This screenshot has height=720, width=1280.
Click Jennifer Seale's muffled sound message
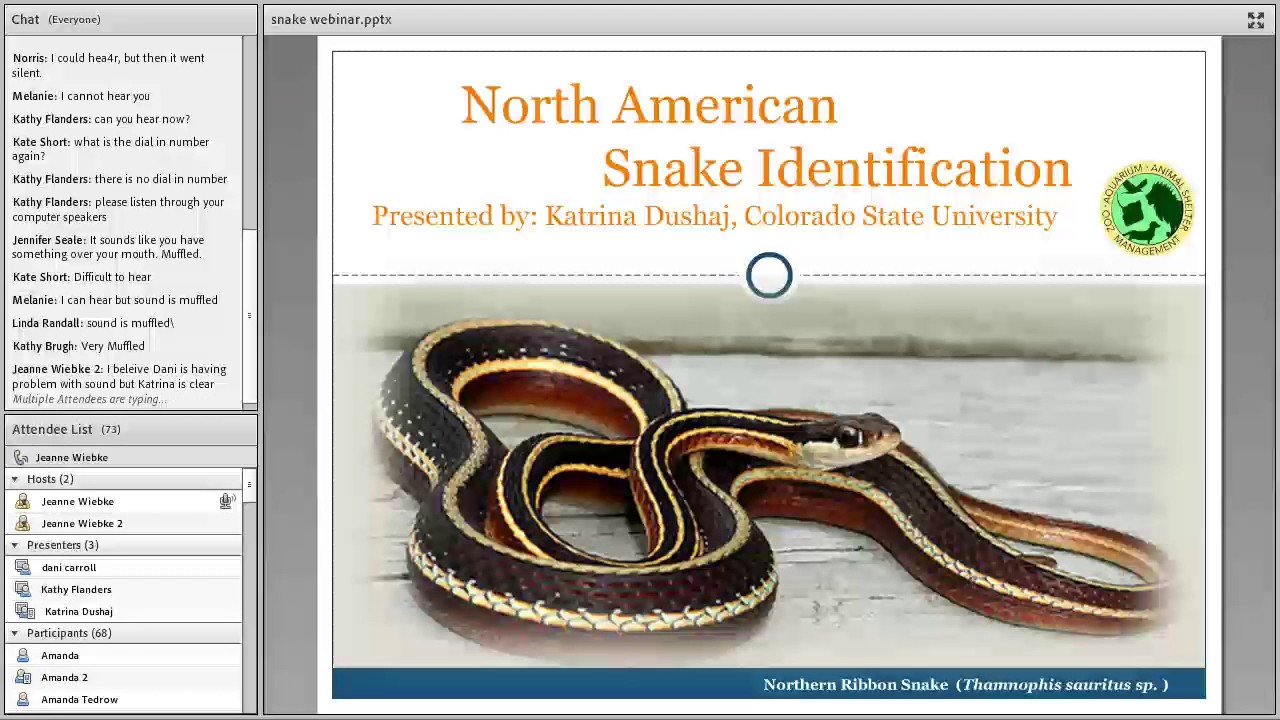click(x=108, y=247)
